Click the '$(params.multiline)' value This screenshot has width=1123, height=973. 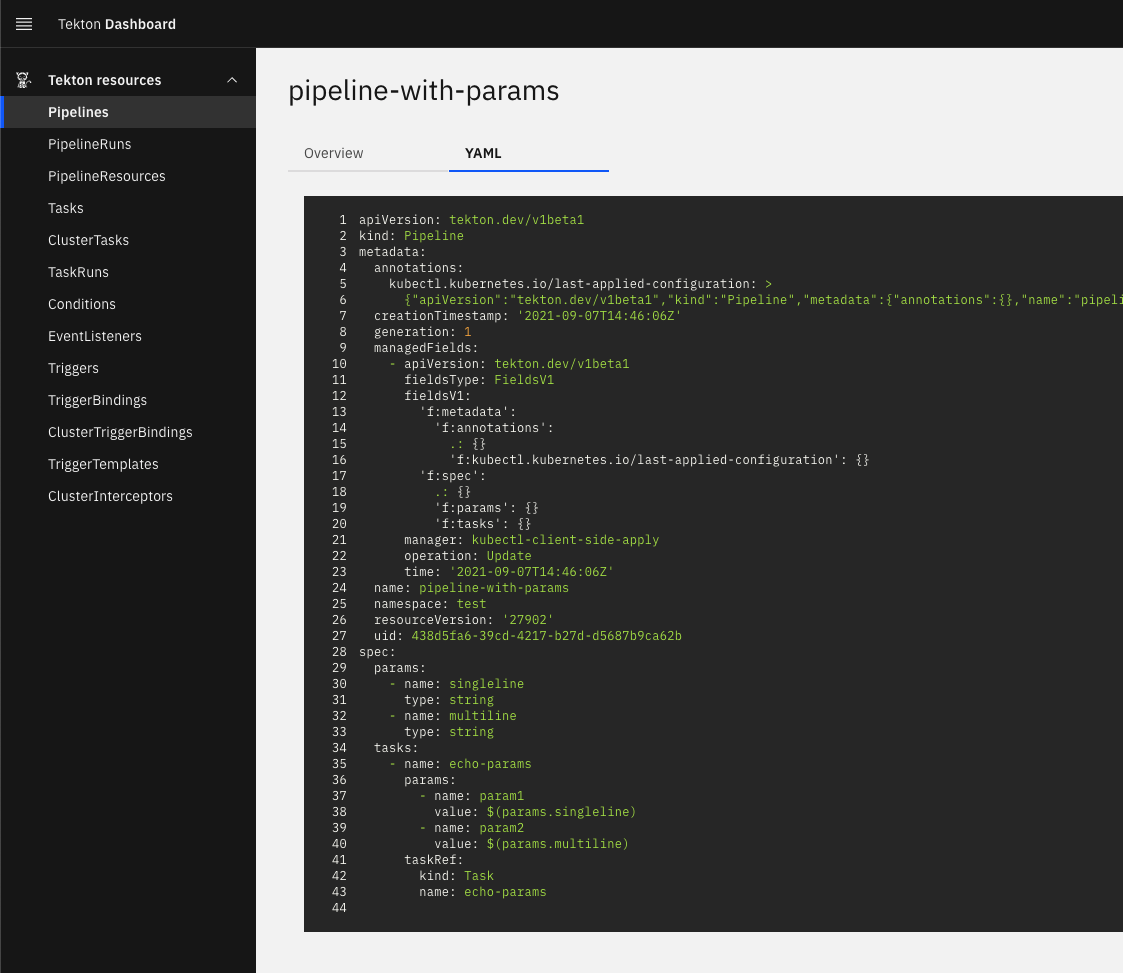point(557,844)
